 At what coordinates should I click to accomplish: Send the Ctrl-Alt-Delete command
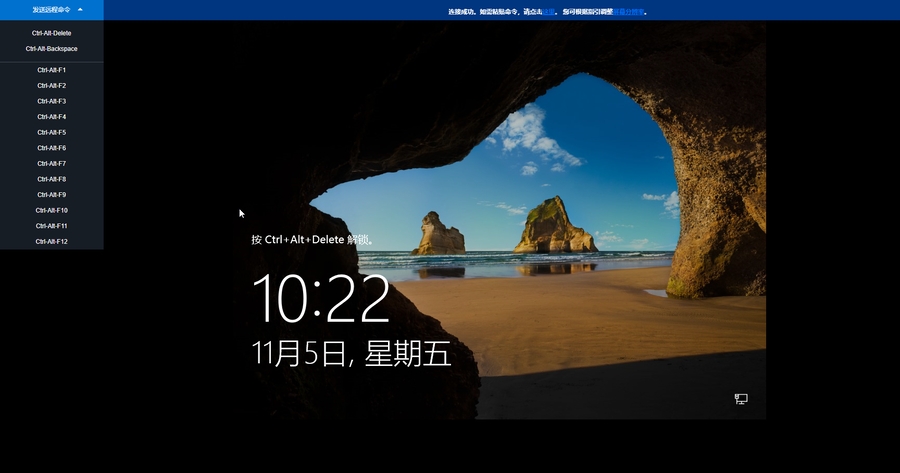pos(51,33)
